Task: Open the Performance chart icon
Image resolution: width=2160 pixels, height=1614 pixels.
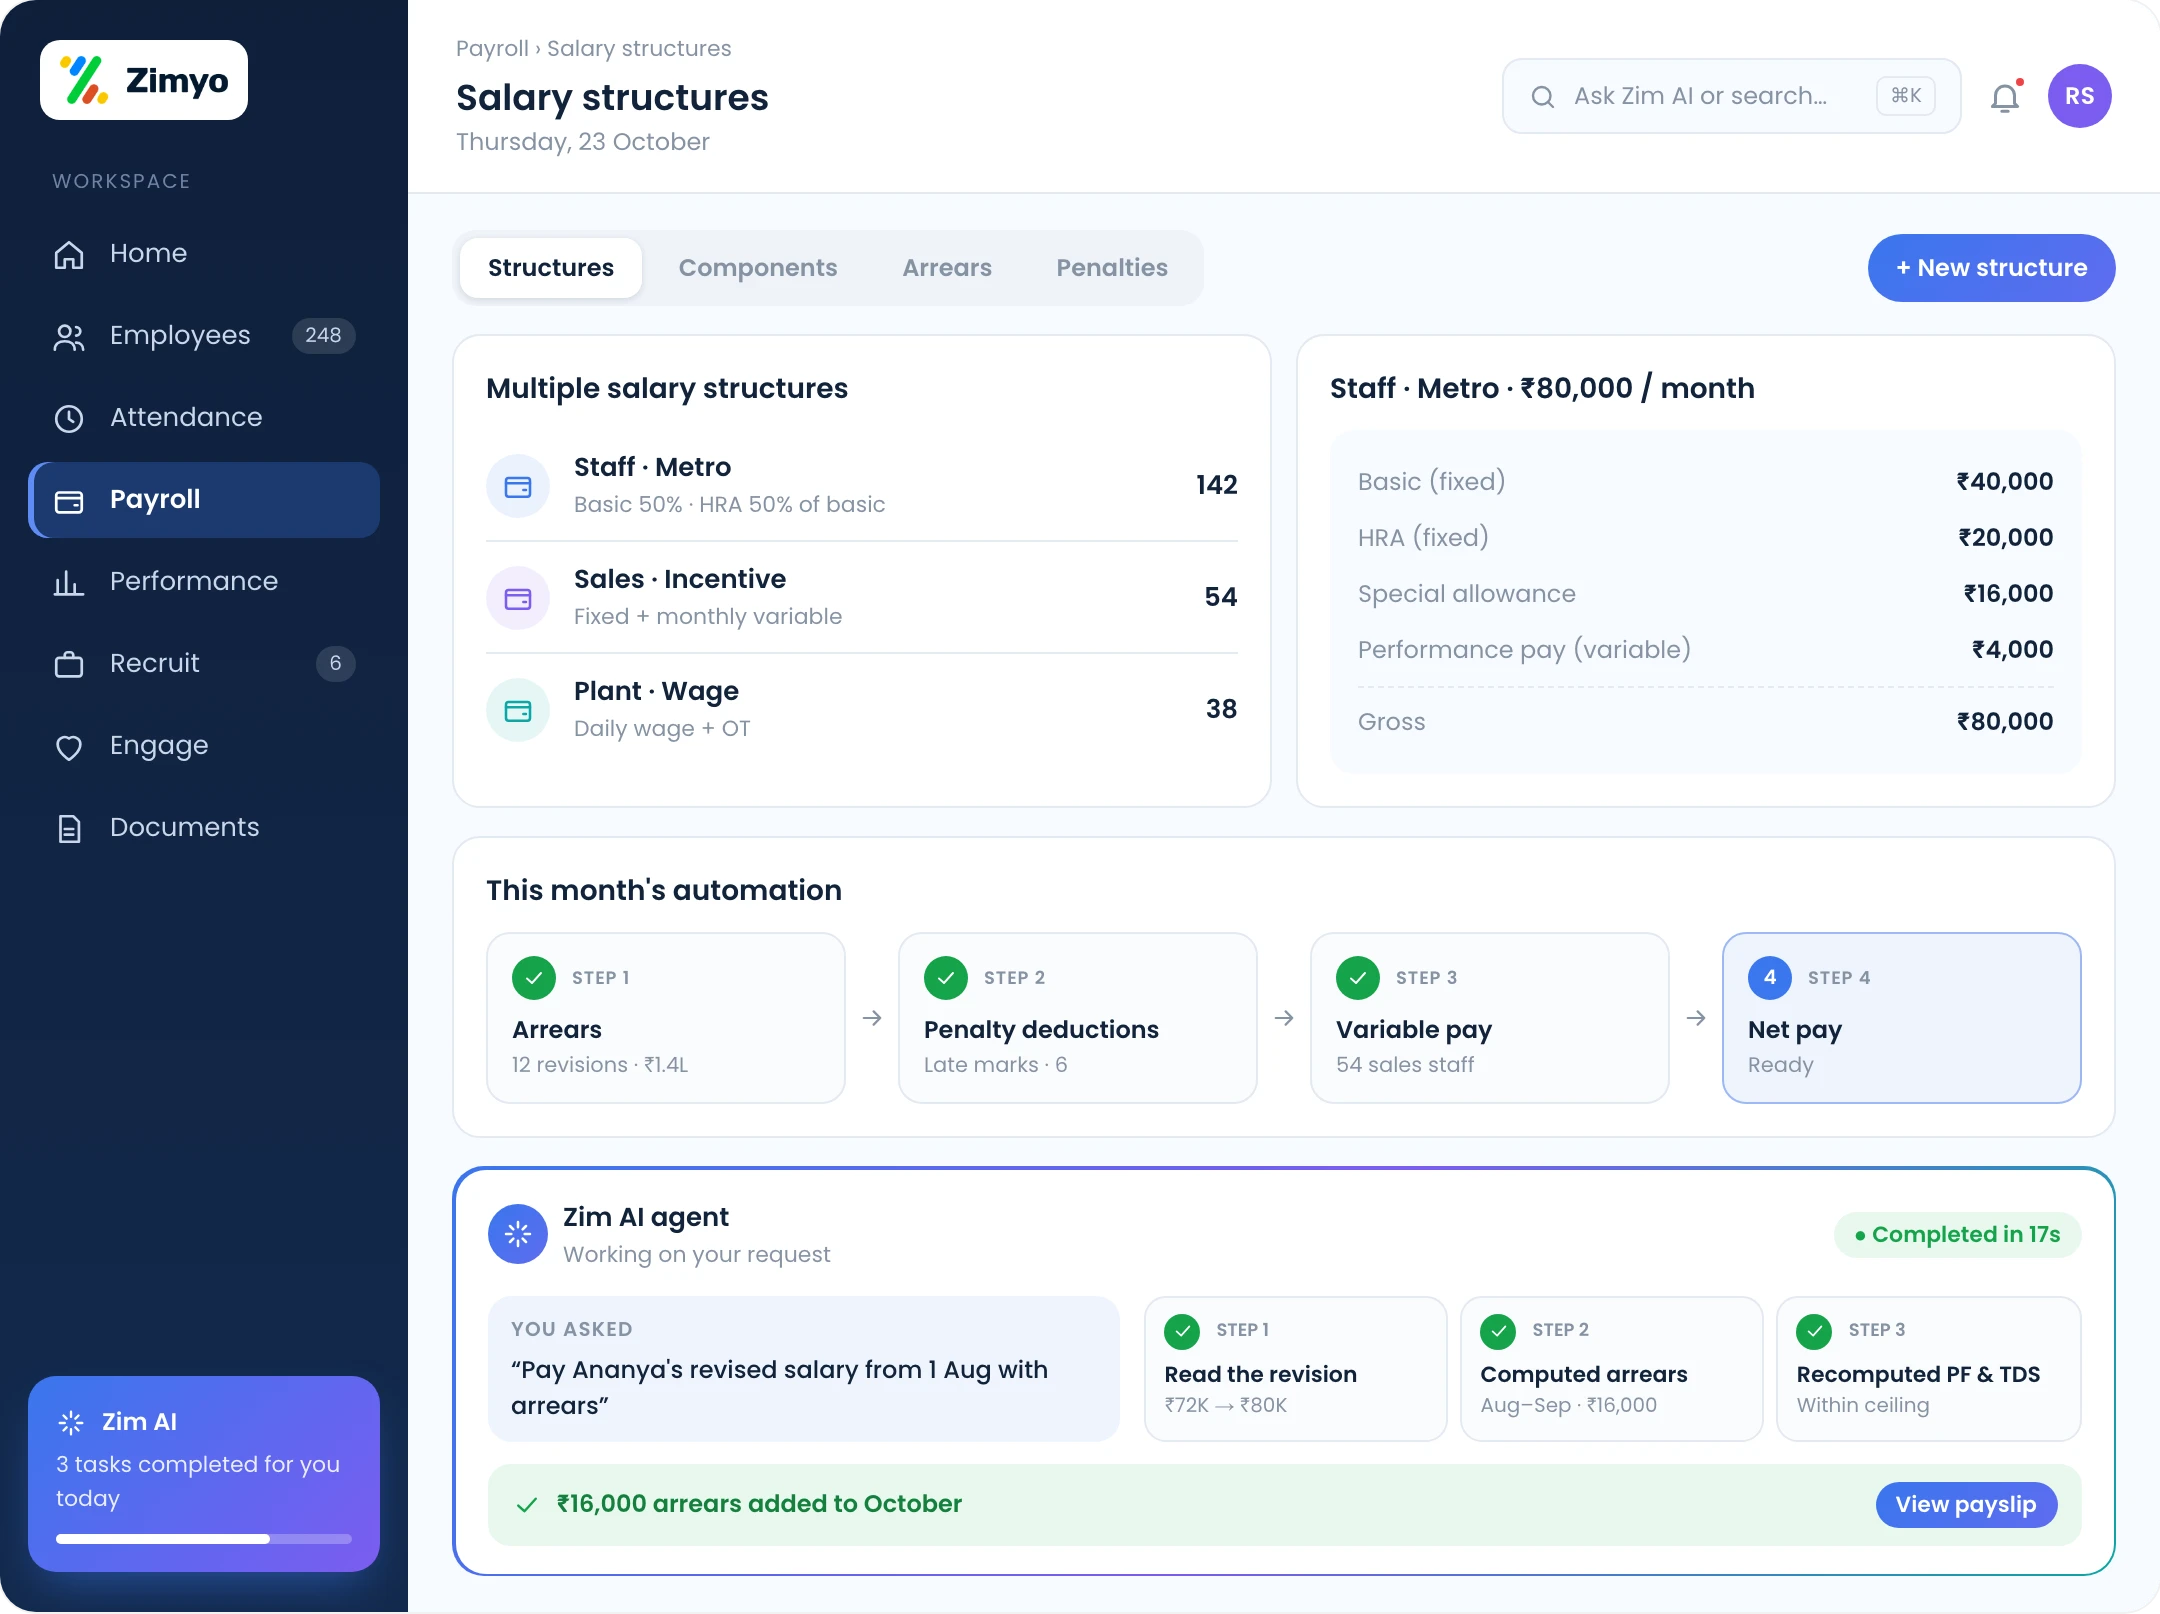Action: pos(69,582)
